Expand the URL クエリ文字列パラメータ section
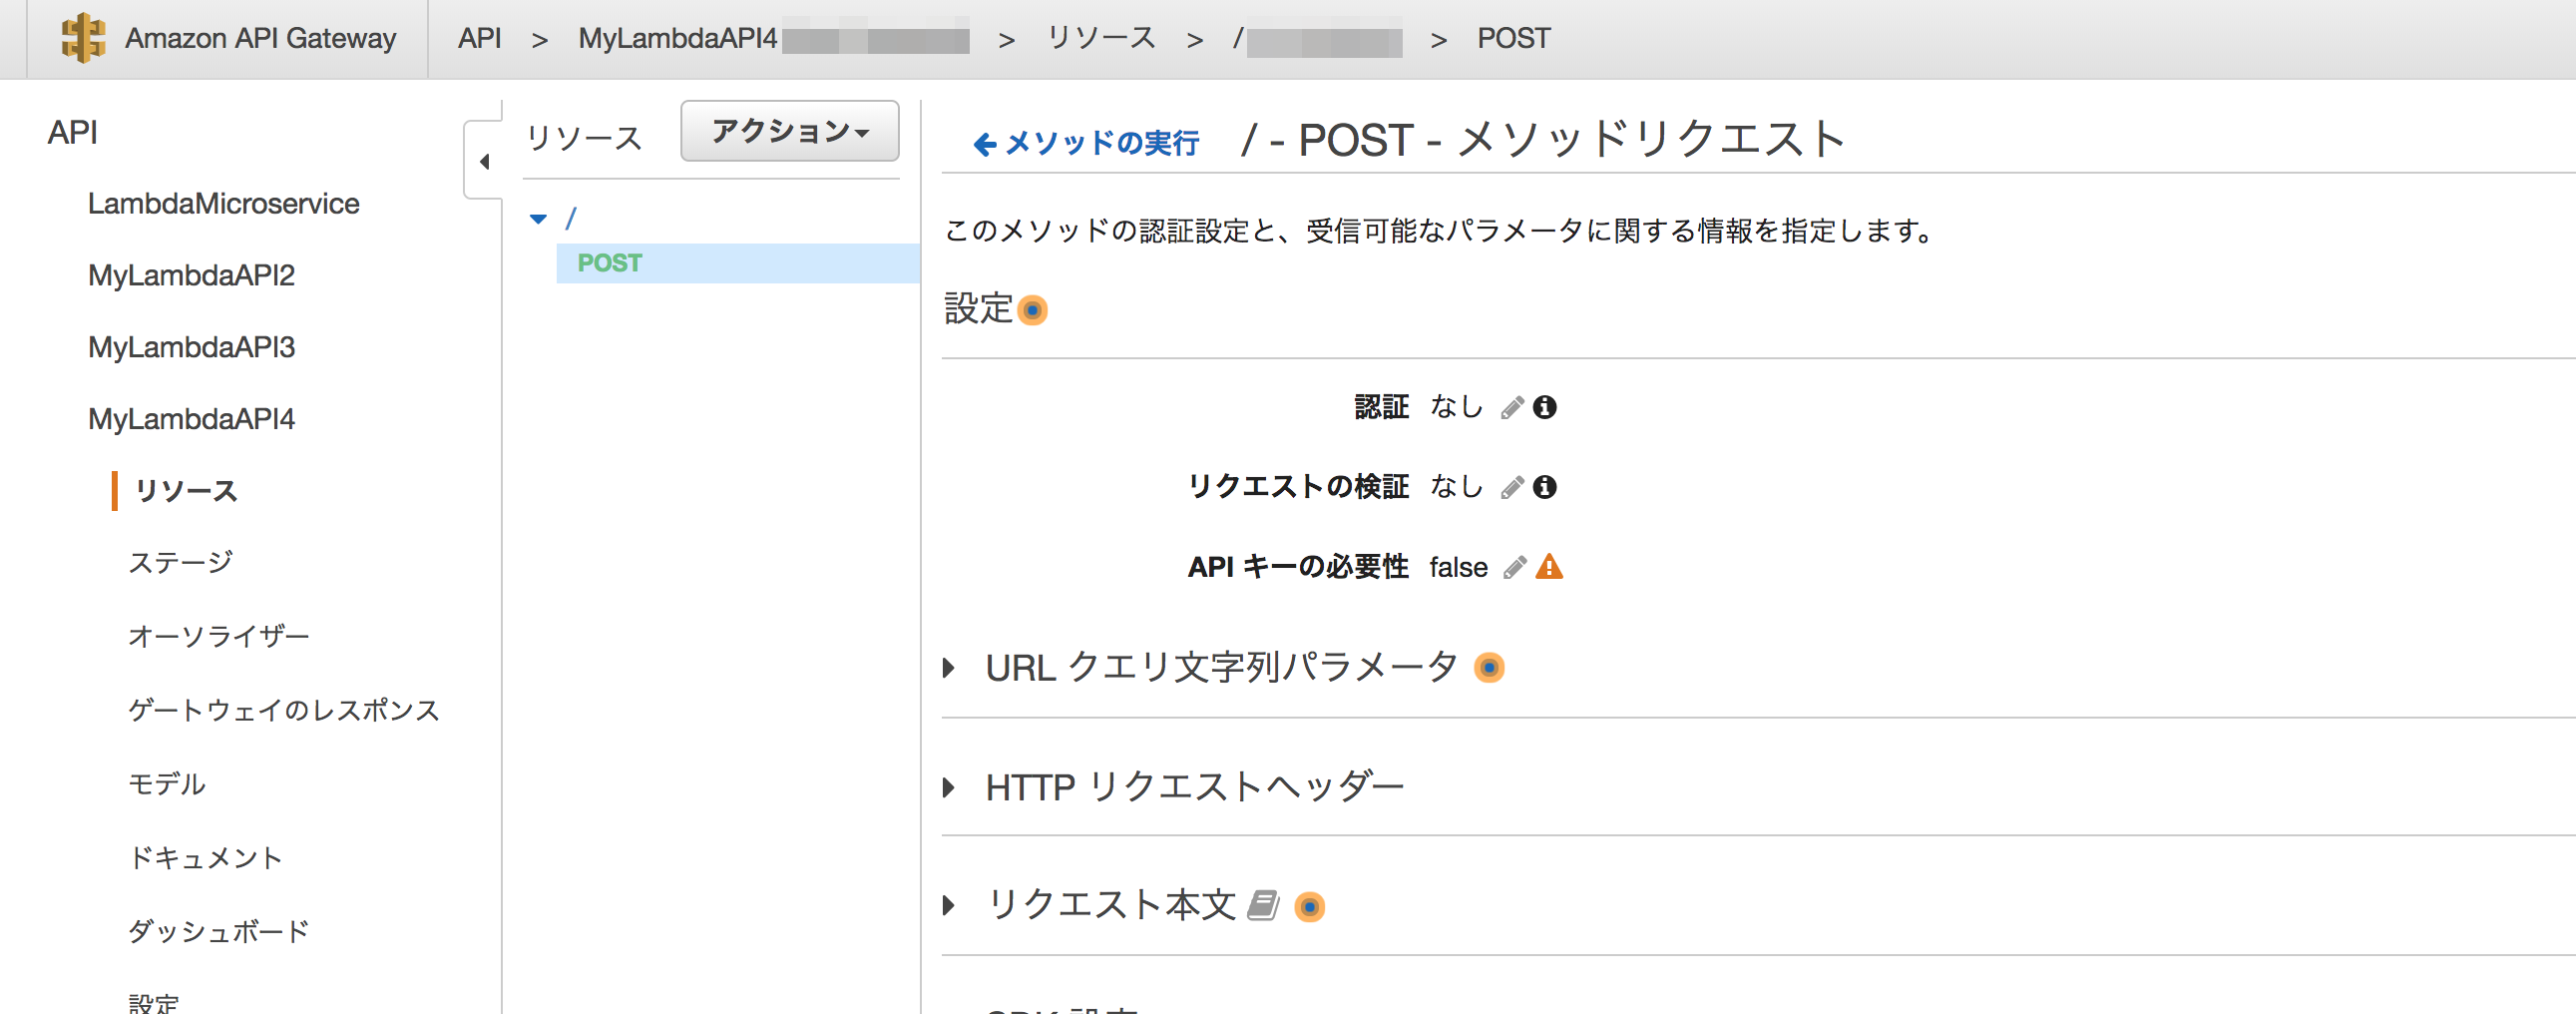 (948, 667)
